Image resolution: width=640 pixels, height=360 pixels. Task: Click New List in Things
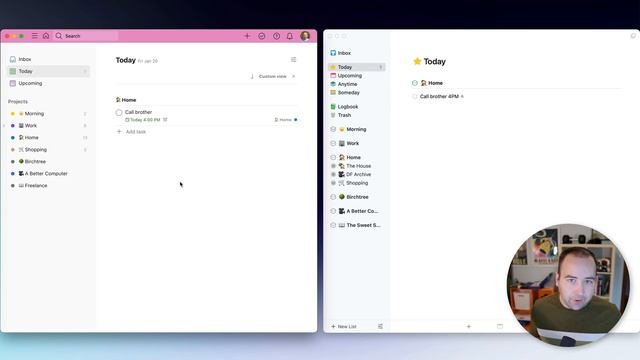coord(344,327)
